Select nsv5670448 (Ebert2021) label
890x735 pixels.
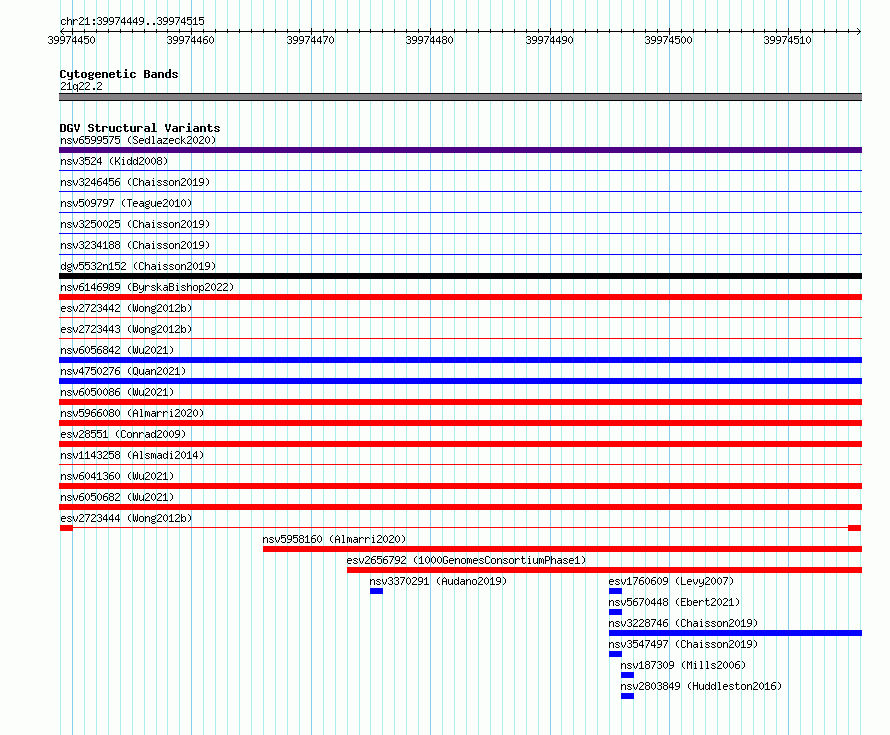[674, 602]
